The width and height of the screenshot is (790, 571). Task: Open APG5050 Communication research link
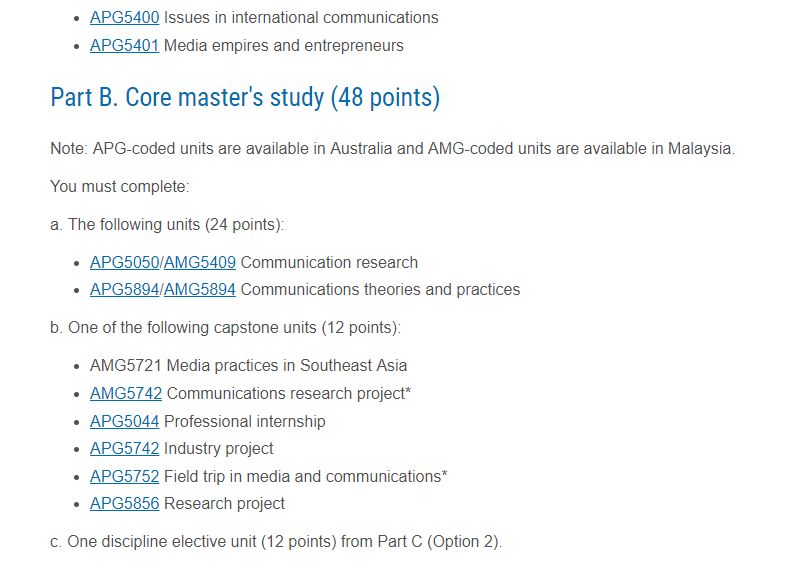click(124, 263)
